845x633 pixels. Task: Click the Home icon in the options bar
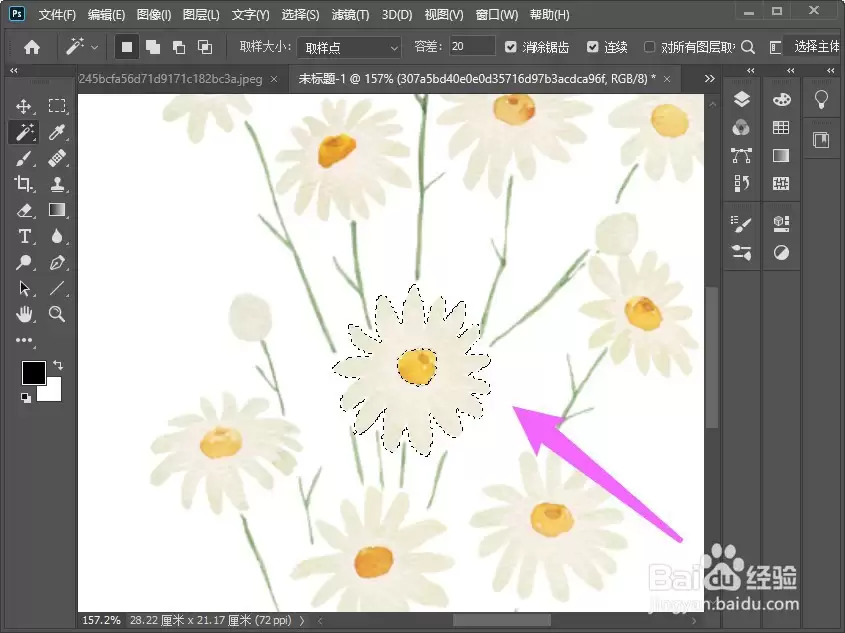(x=32, y=47)
